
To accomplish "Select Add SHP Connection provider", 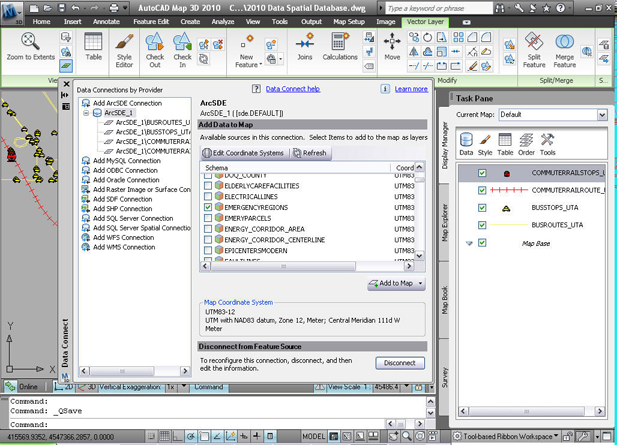I will [x=122, y=209].
